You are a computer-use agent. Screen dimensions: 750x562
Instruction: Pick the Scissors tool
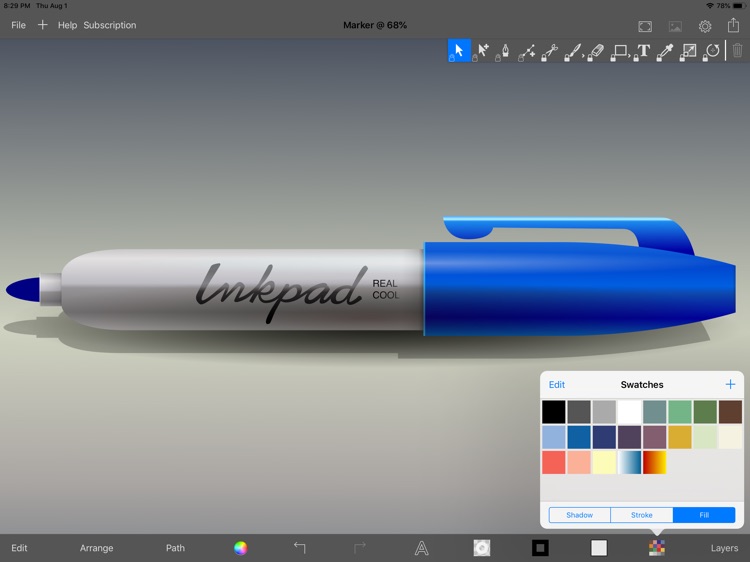pos(550,50)
